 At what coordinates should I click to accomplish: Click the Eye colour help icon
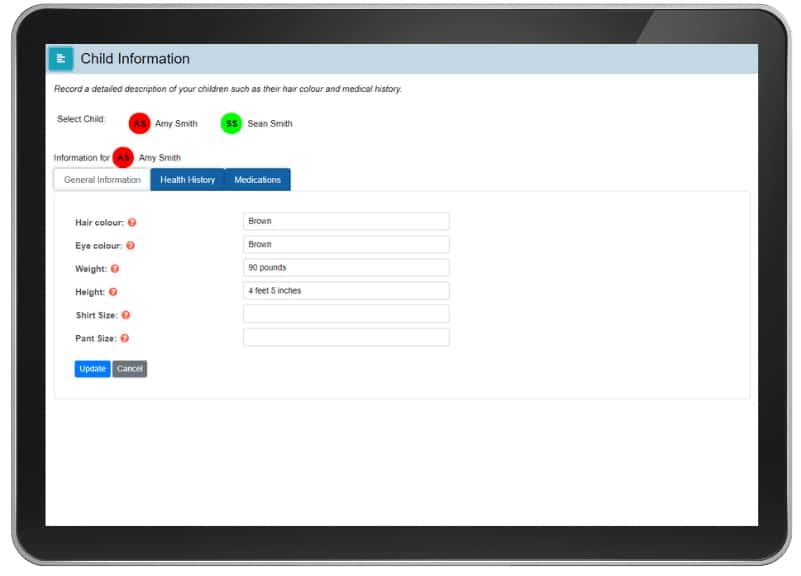(130, 245)
